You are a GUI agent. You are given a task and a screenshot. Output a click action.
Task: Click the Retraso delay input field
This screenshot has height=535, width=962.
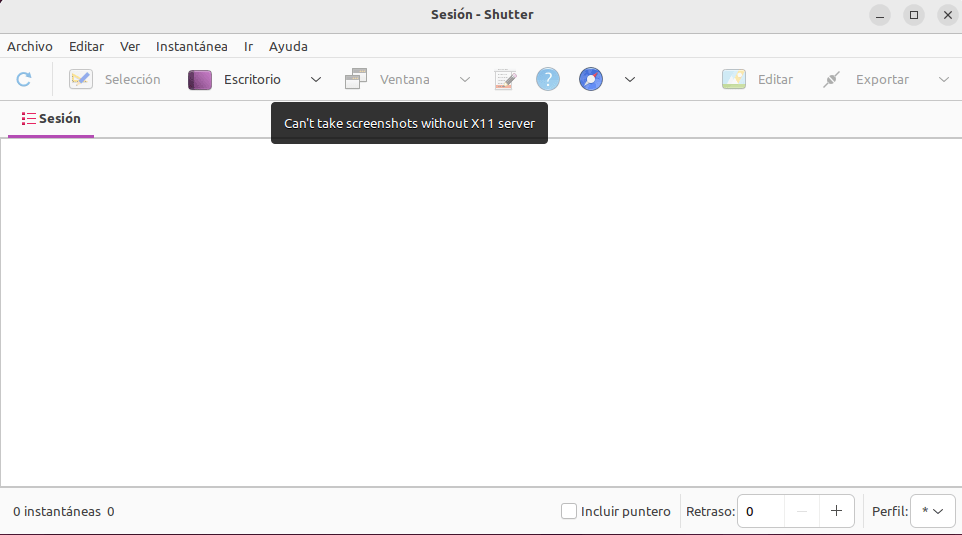tap(761, 511)
